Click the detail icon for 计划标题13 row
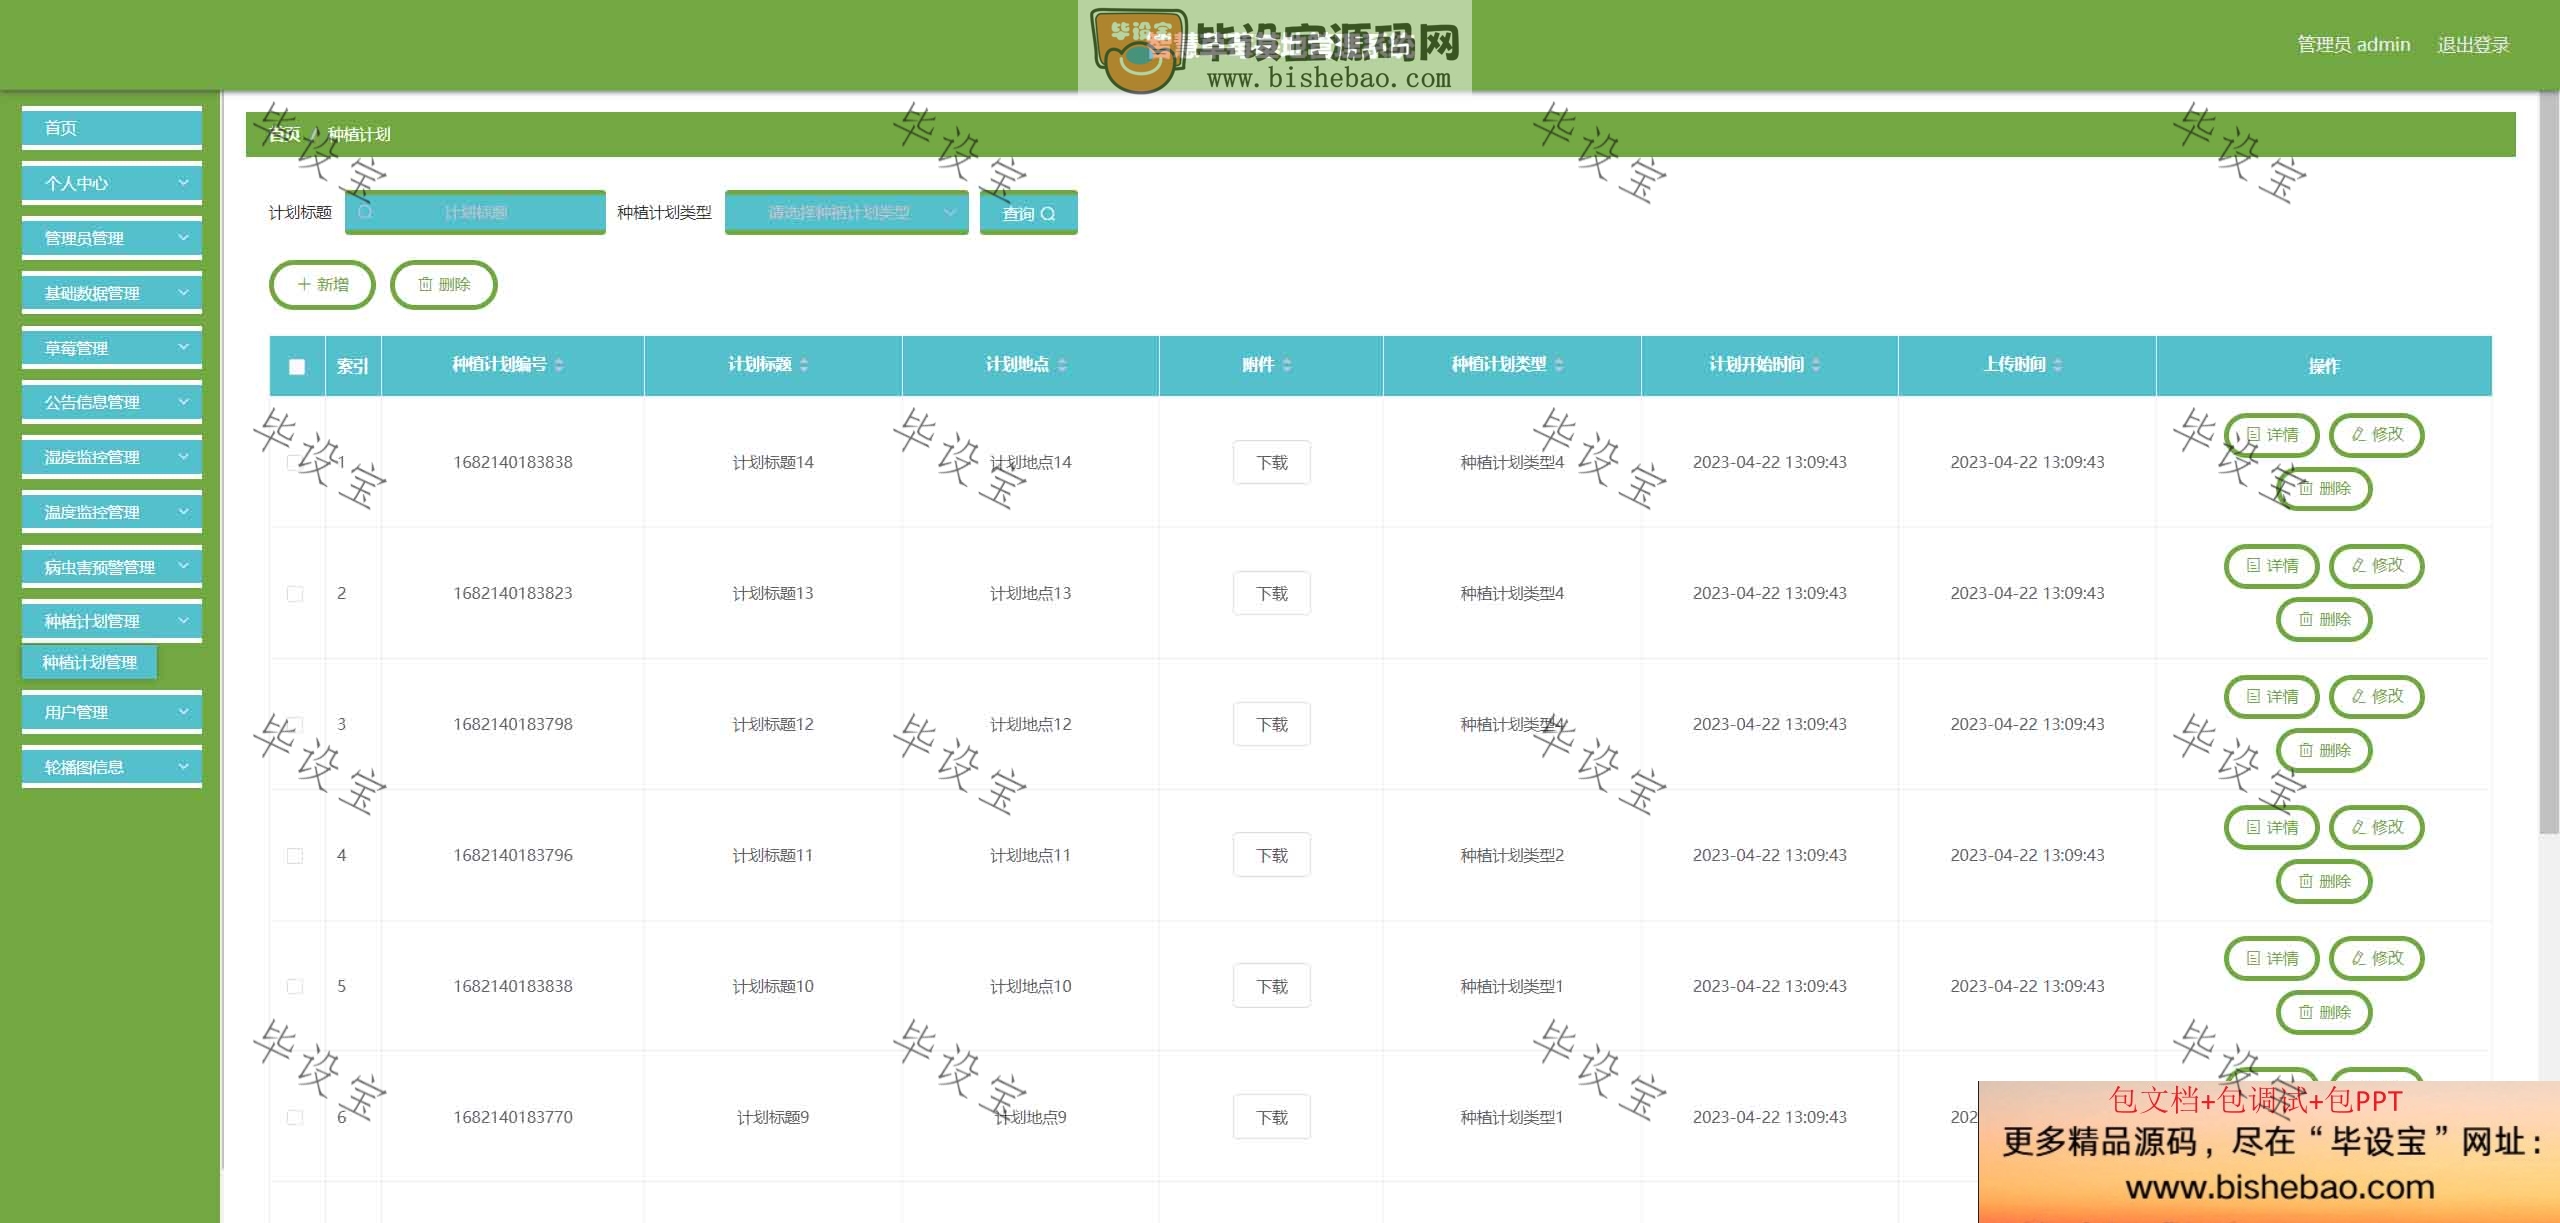Viewport: 2560px width, 1223px height. [2253, 565]
